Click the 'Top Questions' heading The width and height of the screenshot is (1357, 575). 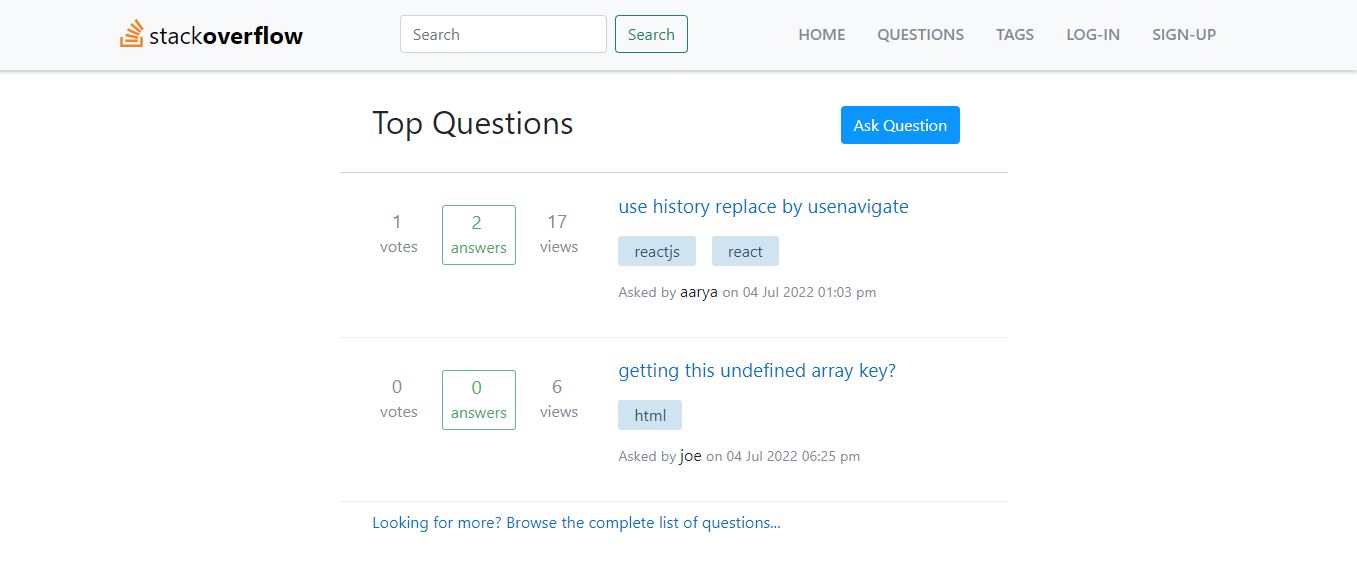[473, 123]
